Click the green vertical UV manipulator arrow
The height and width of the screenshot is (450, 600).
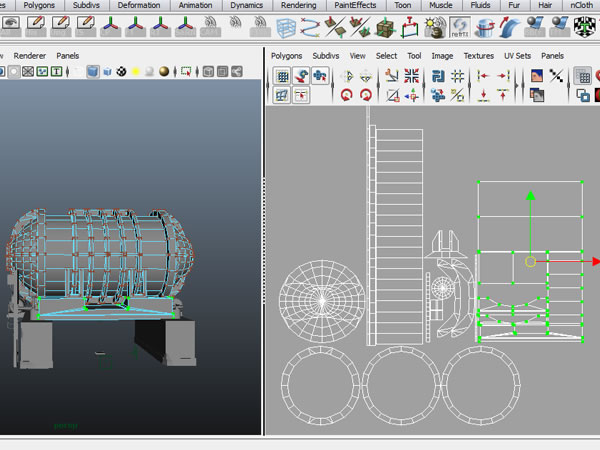coord(530,196)
